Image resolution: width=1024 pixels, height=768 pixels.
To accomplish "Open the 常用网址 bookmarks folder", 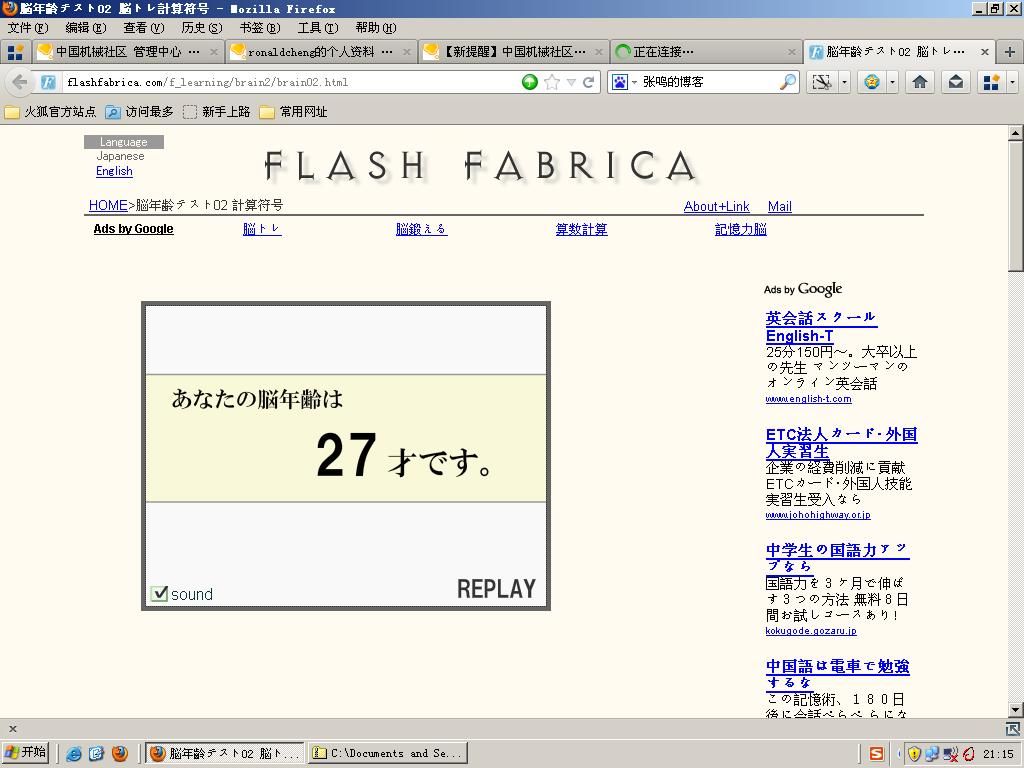I will pos(293,112).
